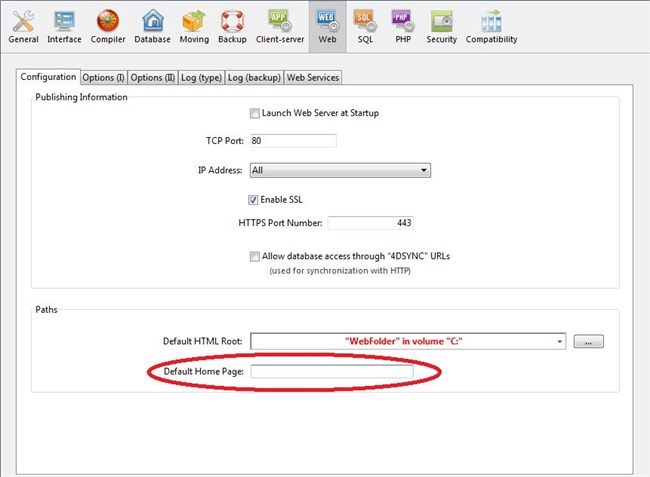The image size is (650, 477).
Task: Click the browse button for HTML Root
Action: tap(590, 342)
